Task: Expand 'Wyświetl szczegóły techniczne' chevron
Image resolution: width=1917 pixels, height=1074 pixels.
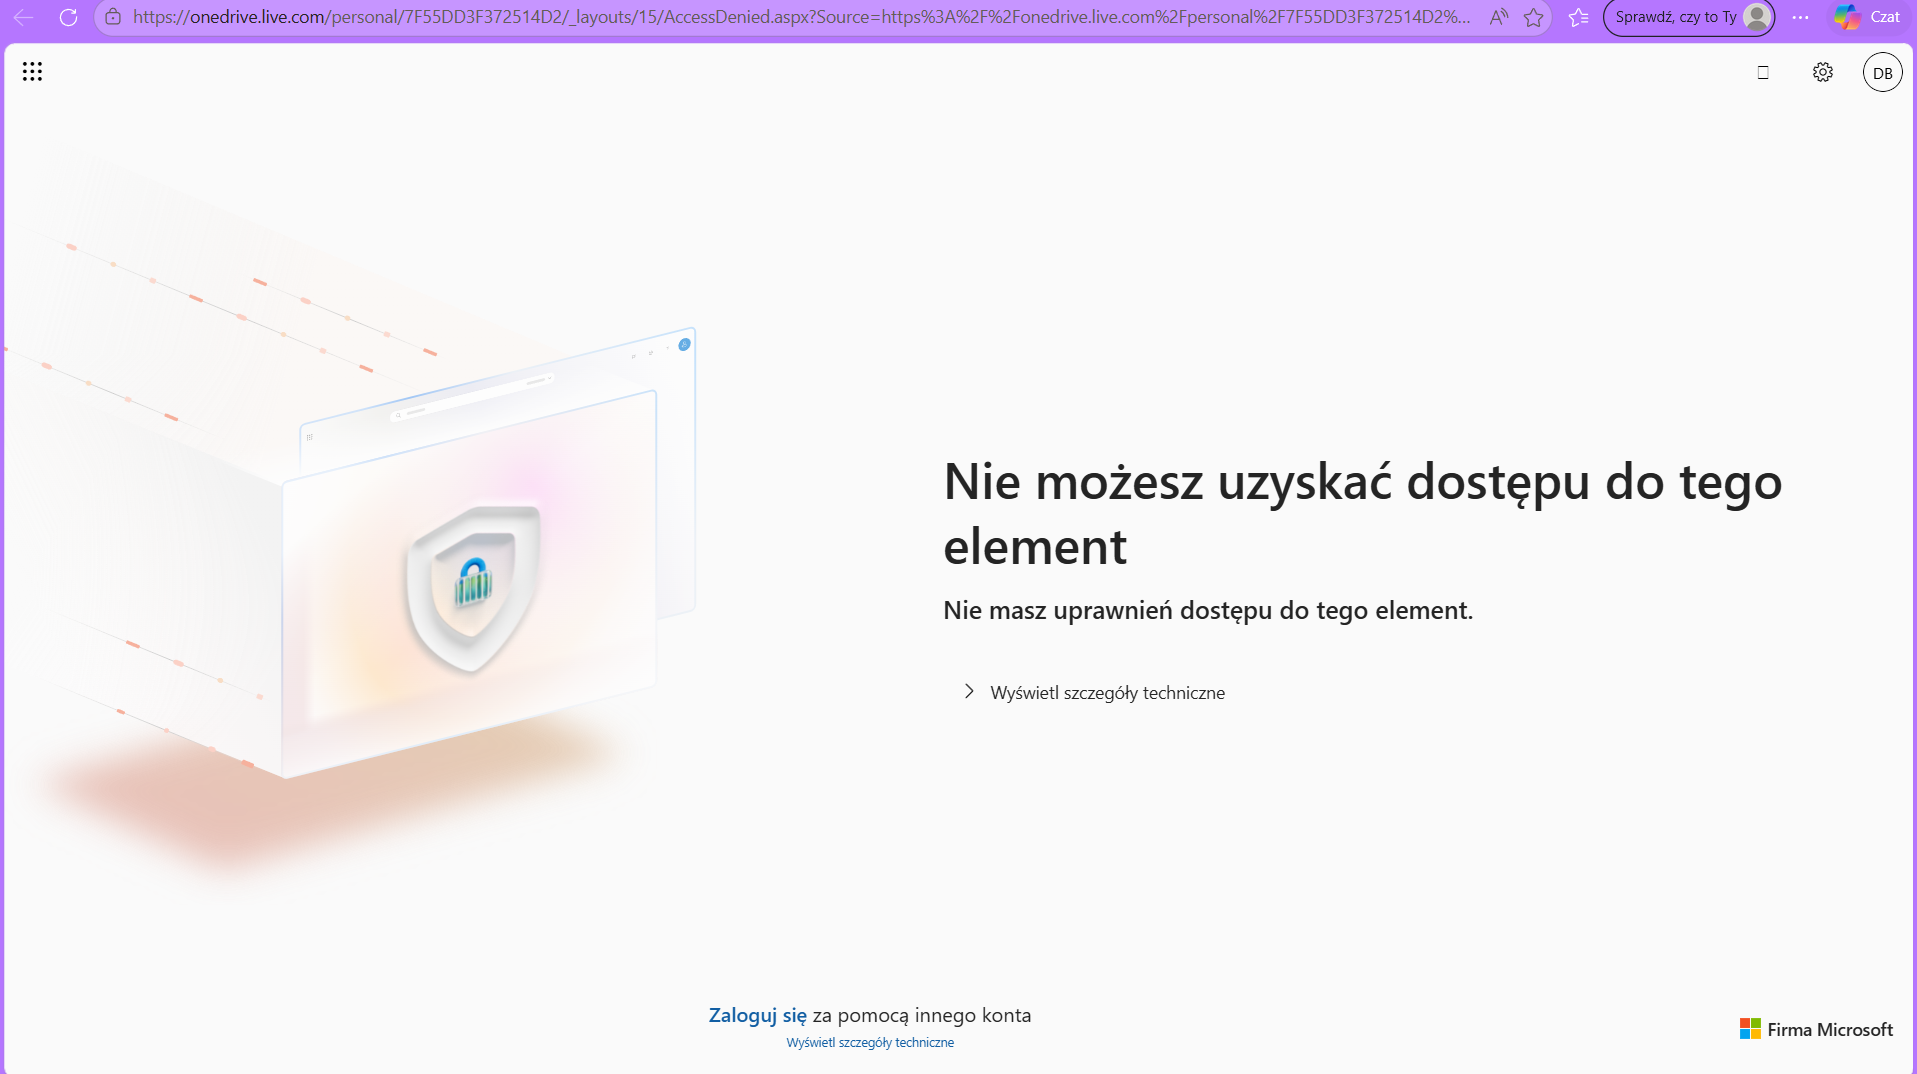Action: (968, 692)
